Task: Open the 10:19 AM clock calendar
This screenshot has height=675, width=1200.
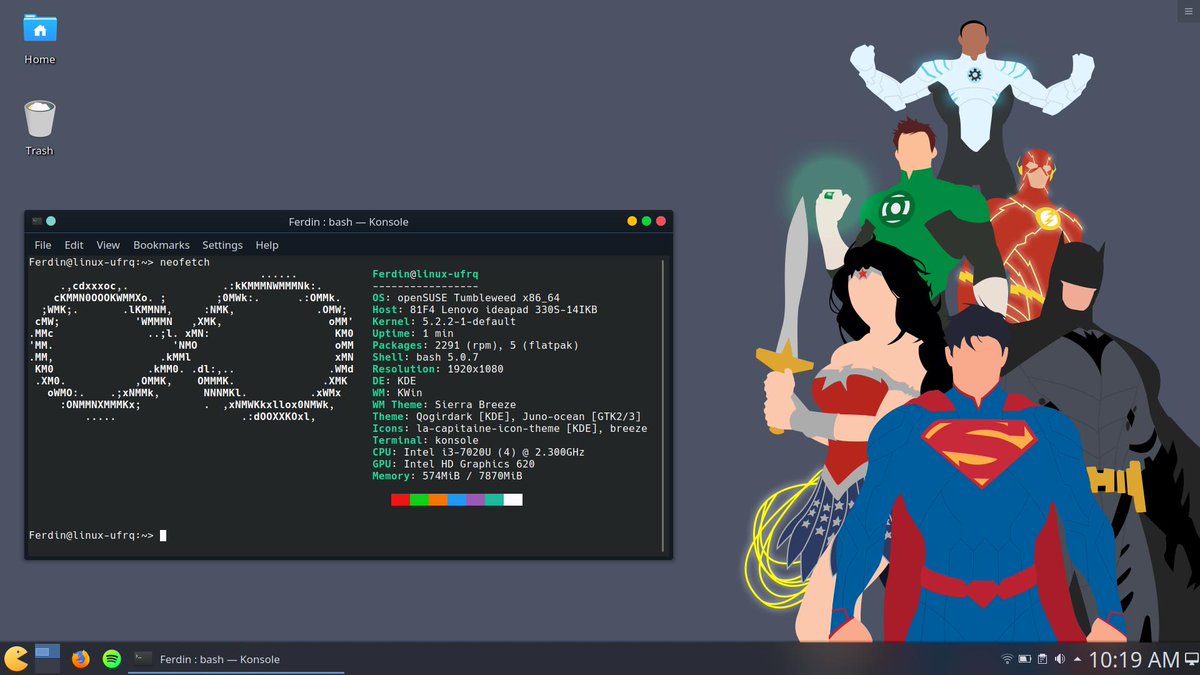Action: pos(1134,659)
